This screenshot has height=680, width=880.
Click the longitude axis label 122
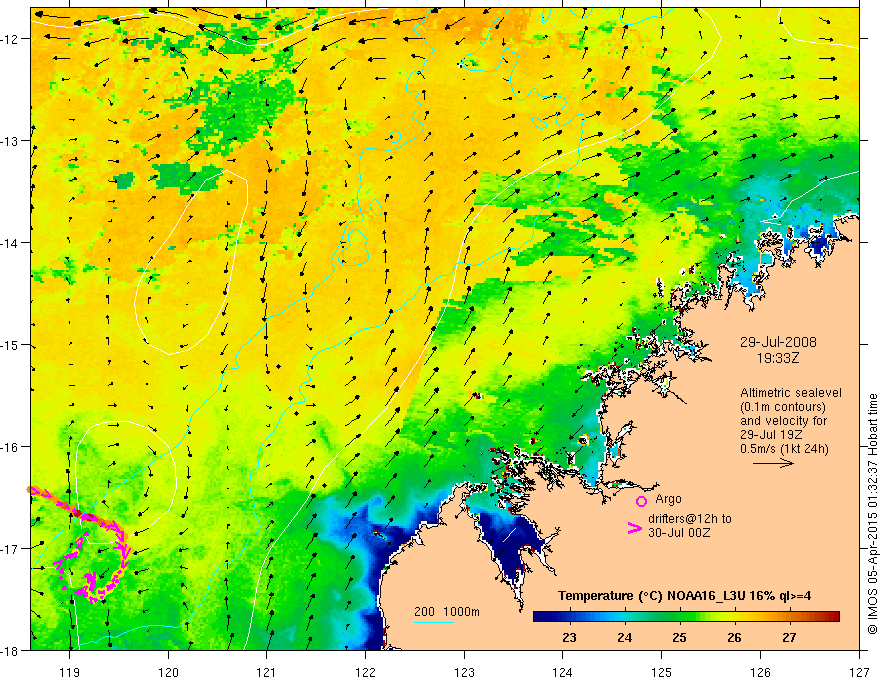pyautogui.click(x=365, y=672)
